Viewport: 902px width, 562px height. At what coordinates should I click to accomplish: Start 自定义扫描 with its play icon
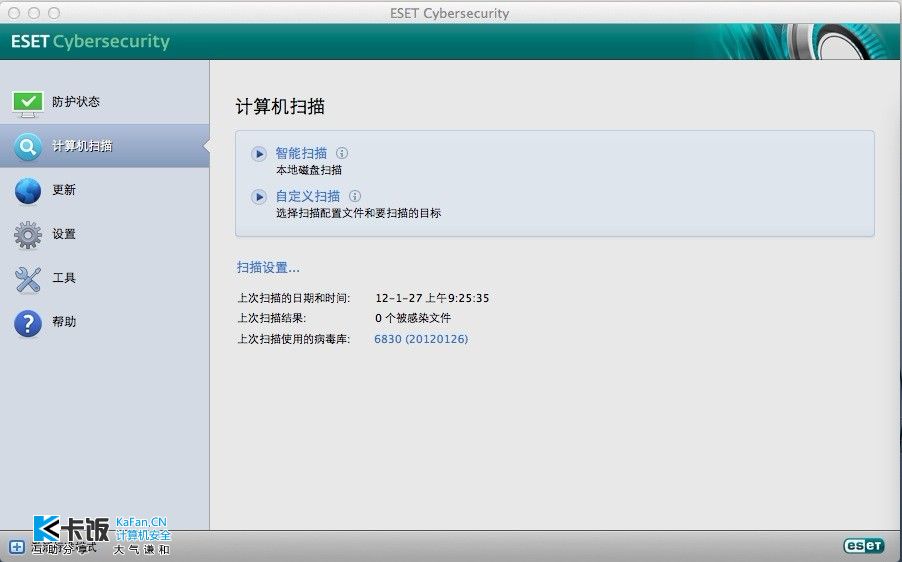[259, 197]
